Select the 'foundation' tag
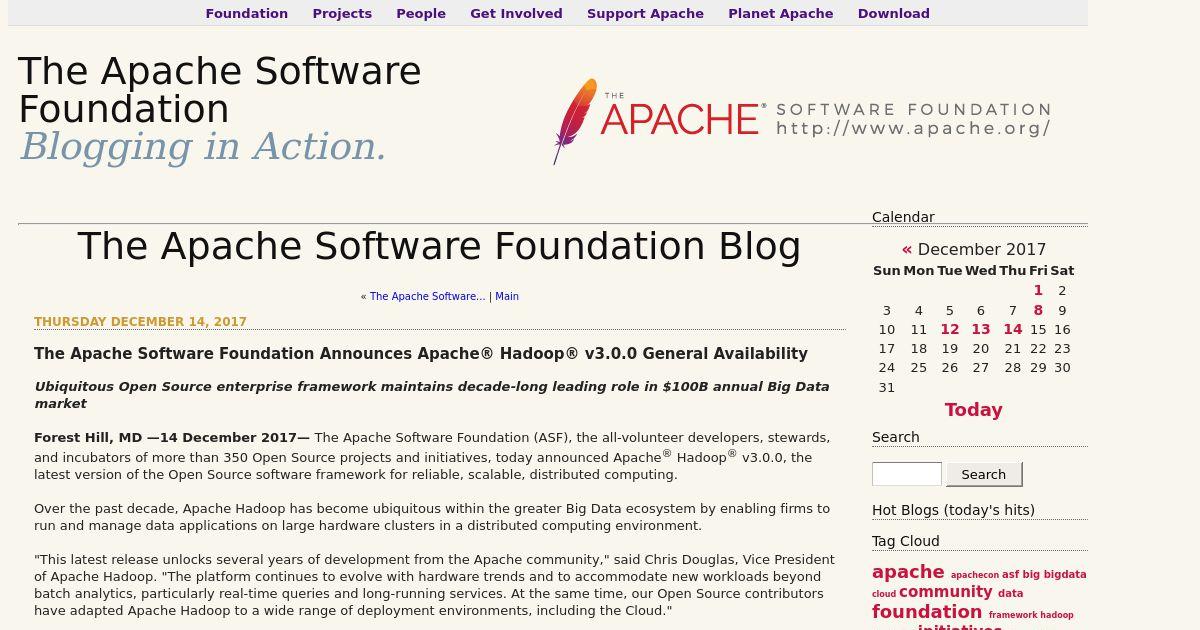 pyautogui.click(x=927, y=612)
